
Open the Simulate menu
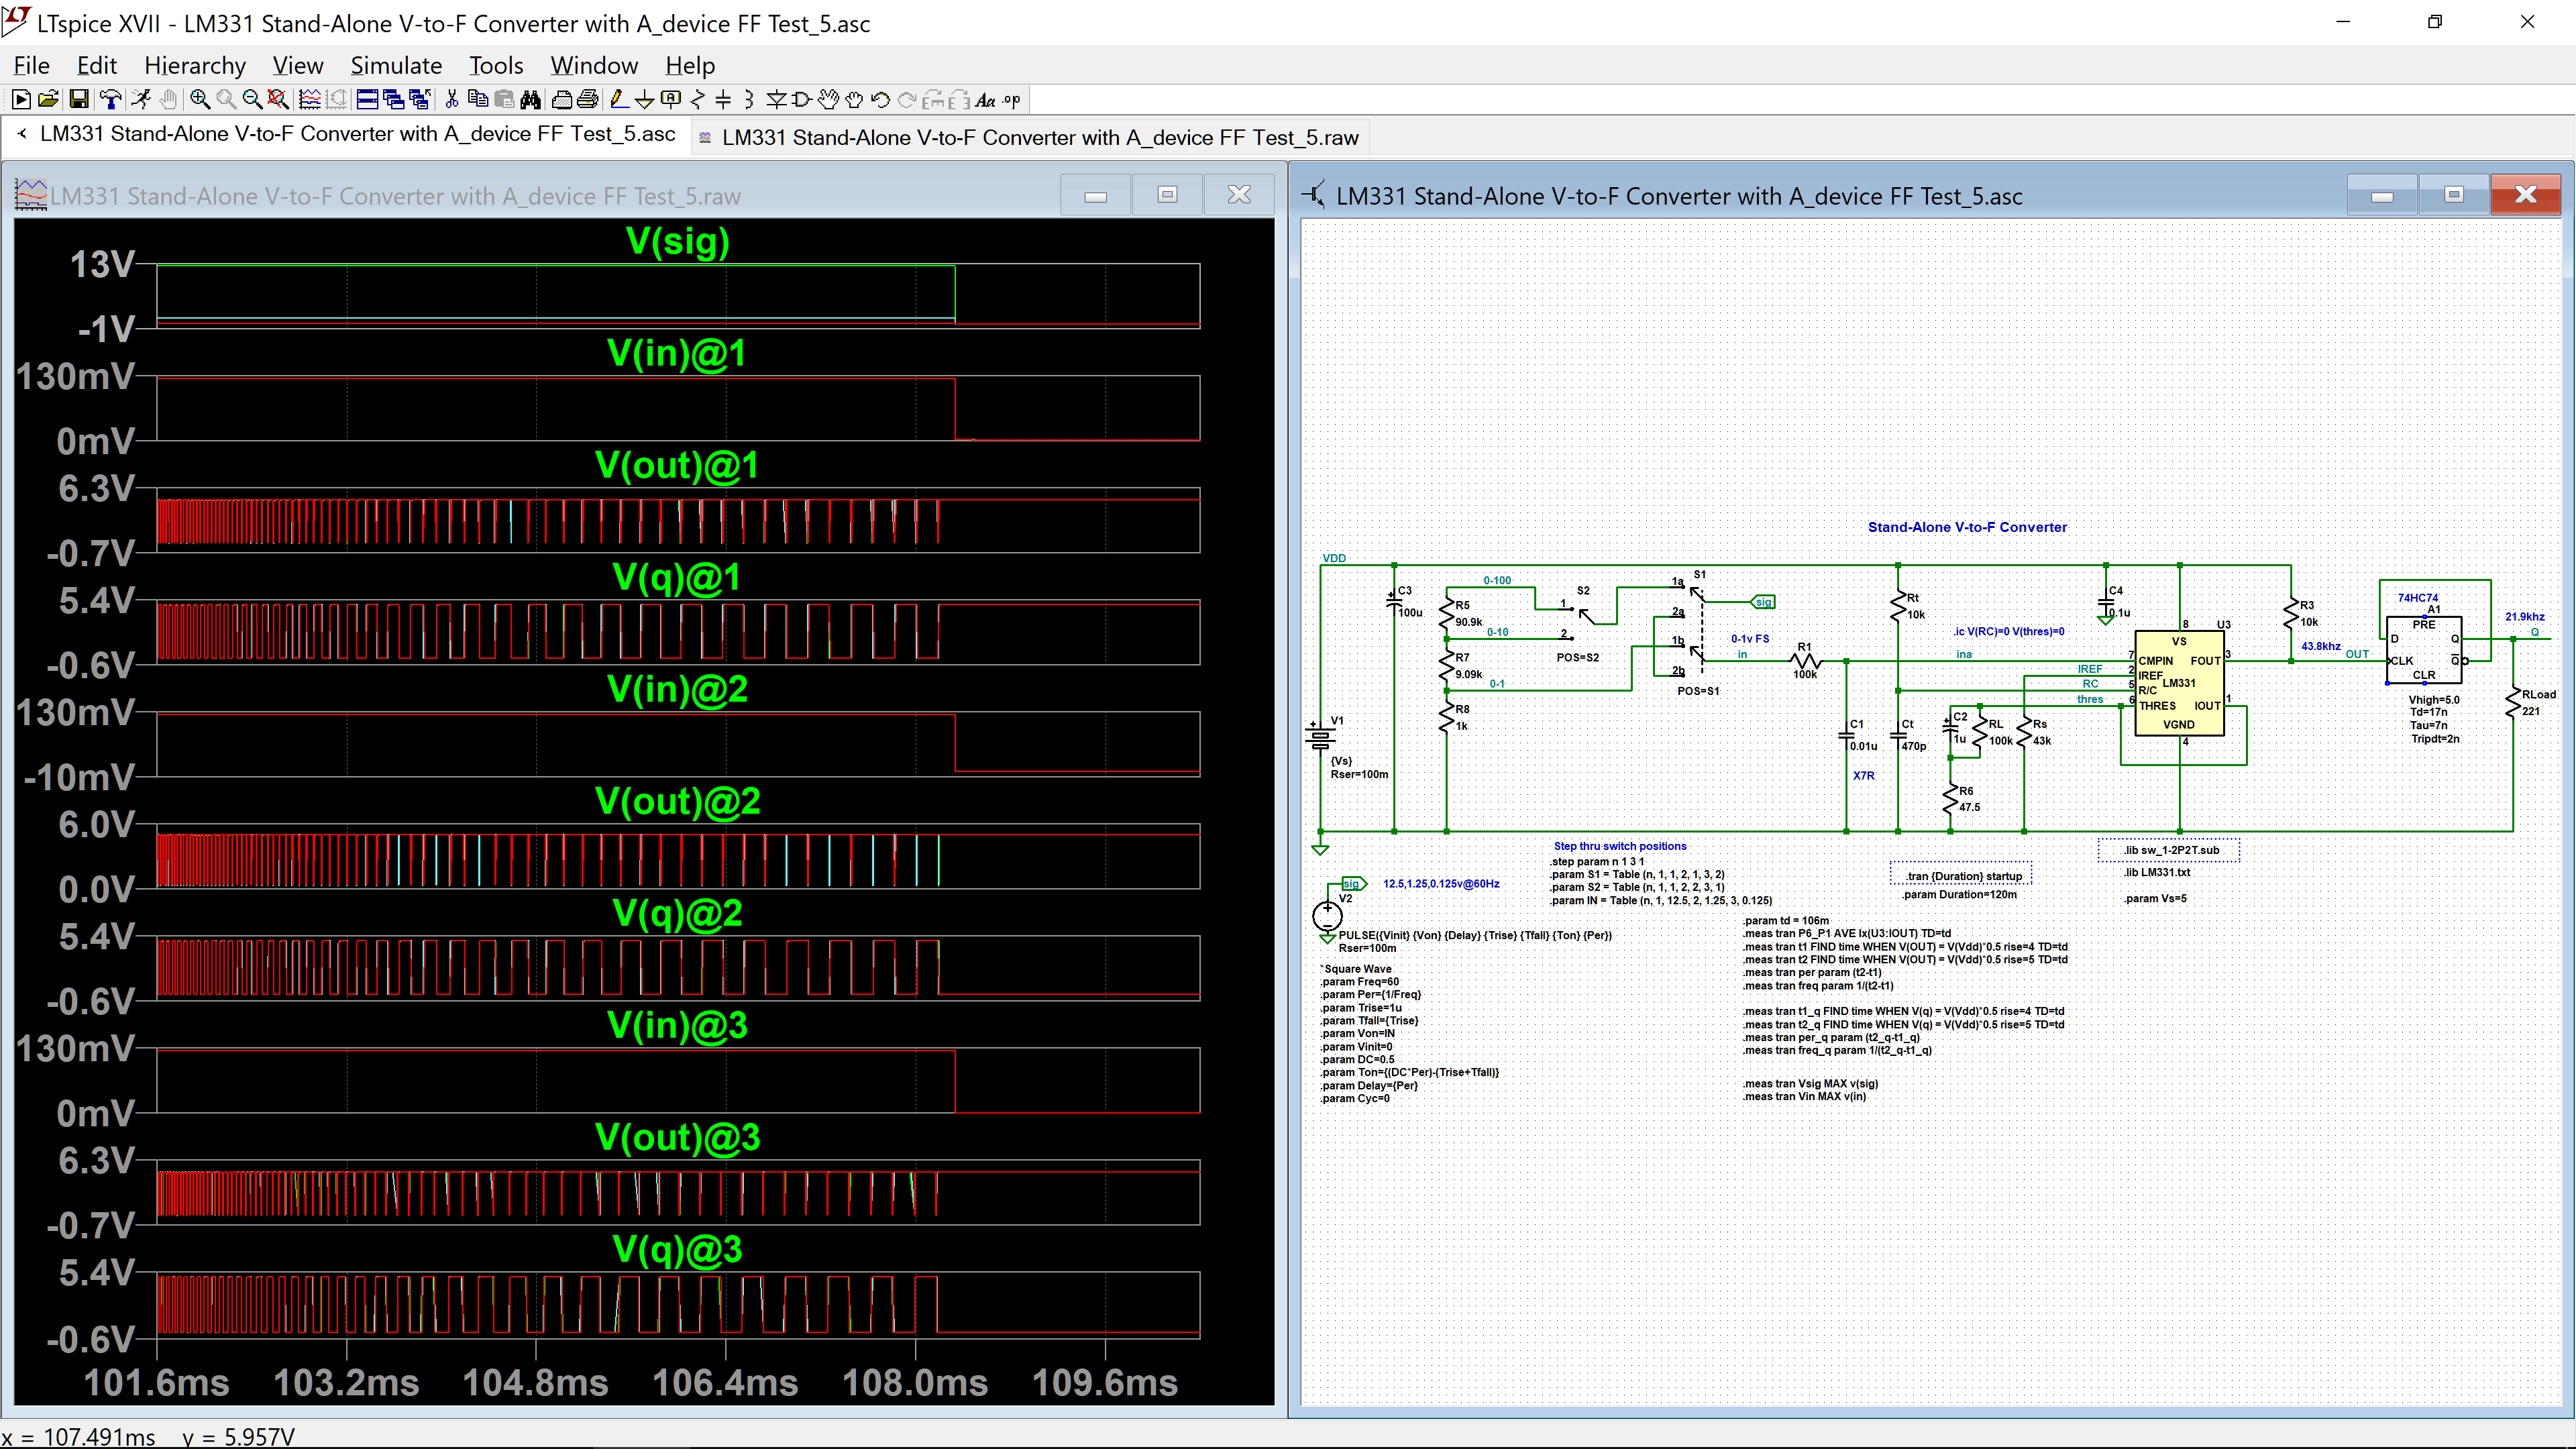click(396, 65)
